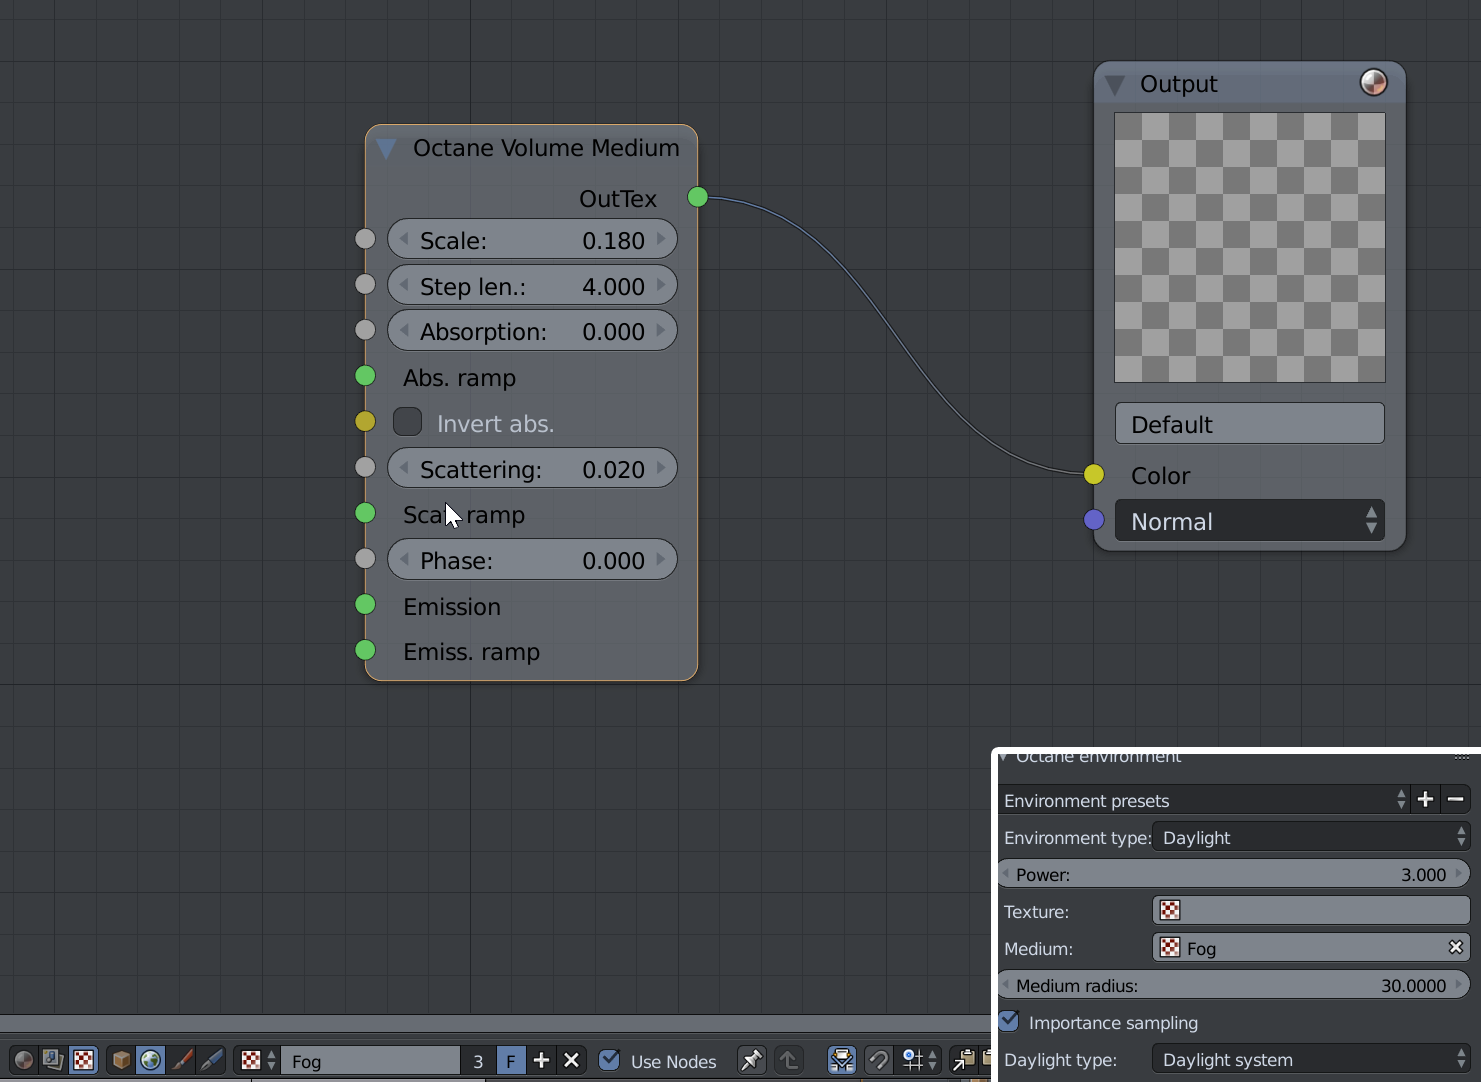Toggle the backdrop display icon in header
The image size is (1481, 1082).
(x=842, y=1060)
